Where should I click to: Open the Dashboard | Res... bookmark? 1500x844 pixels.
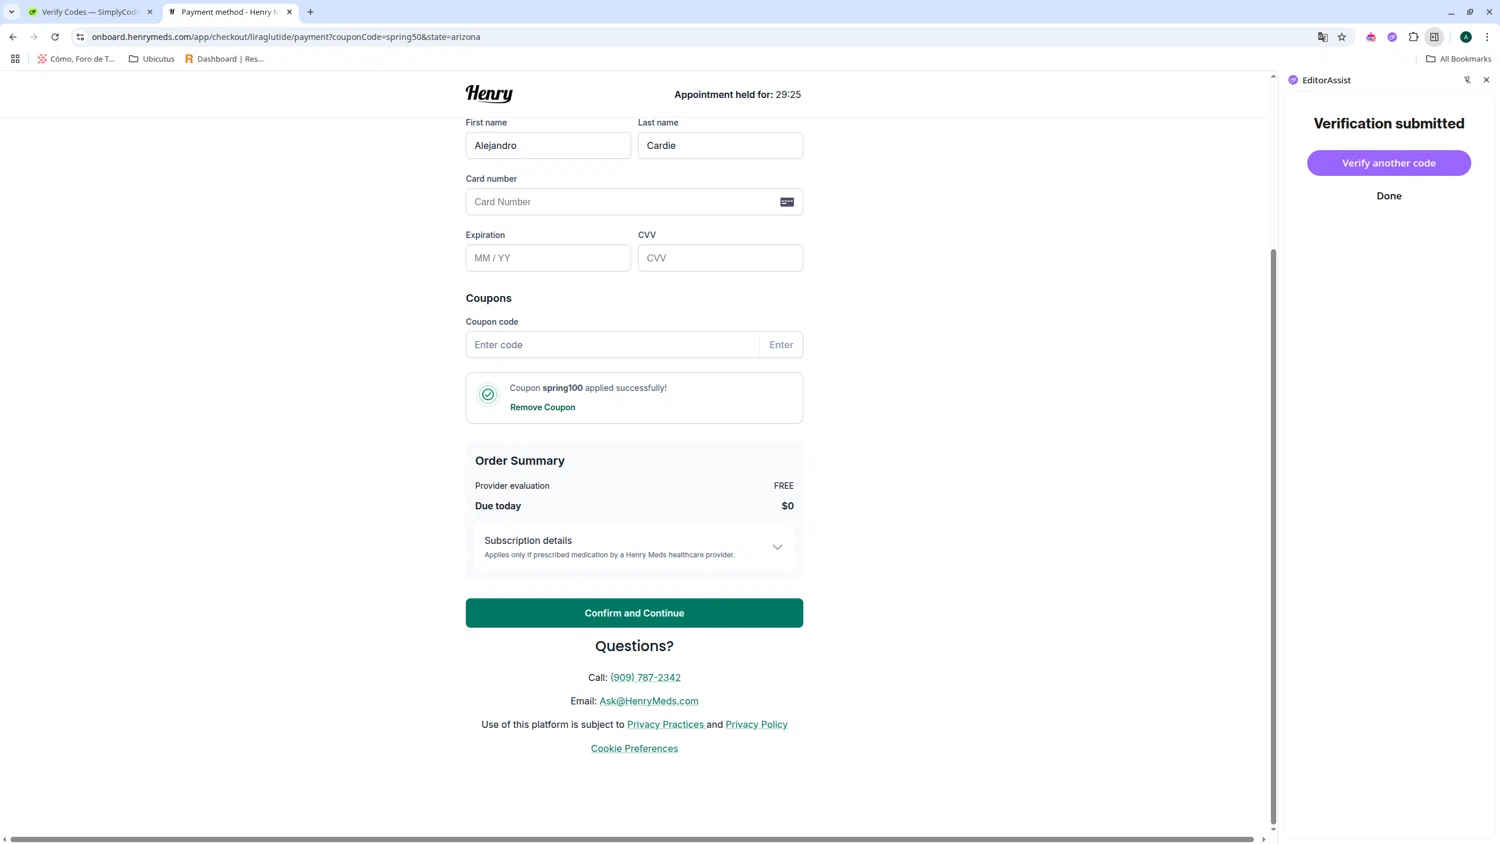pyautogui.click(x=224, y=59)
